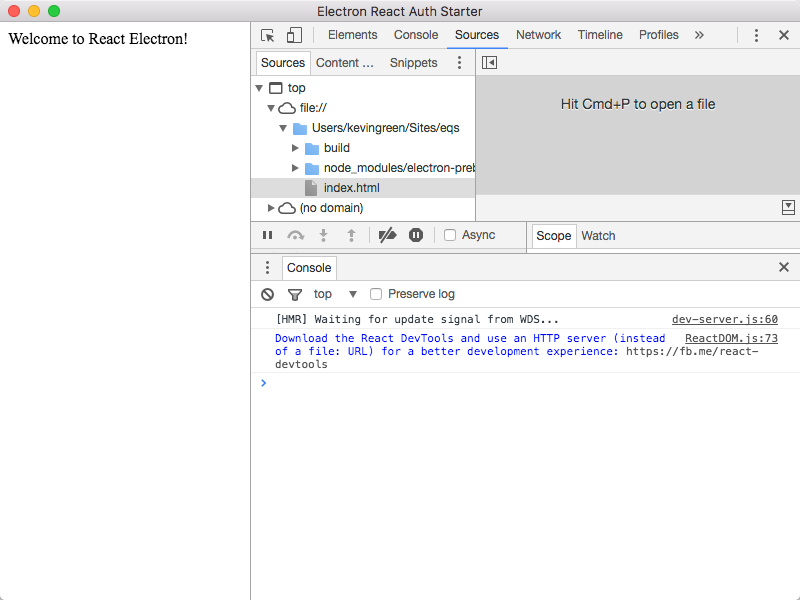
Task: Click the console input prompt line
Action: (526, 383)
